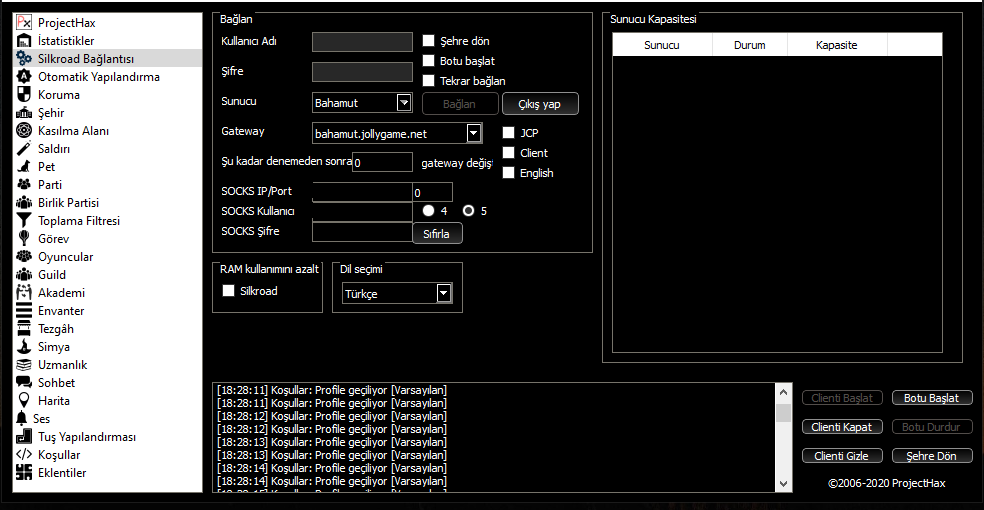The image size is (984, 510).
Task: Select the Saldırı sword icon
Action: click(25, 149)
